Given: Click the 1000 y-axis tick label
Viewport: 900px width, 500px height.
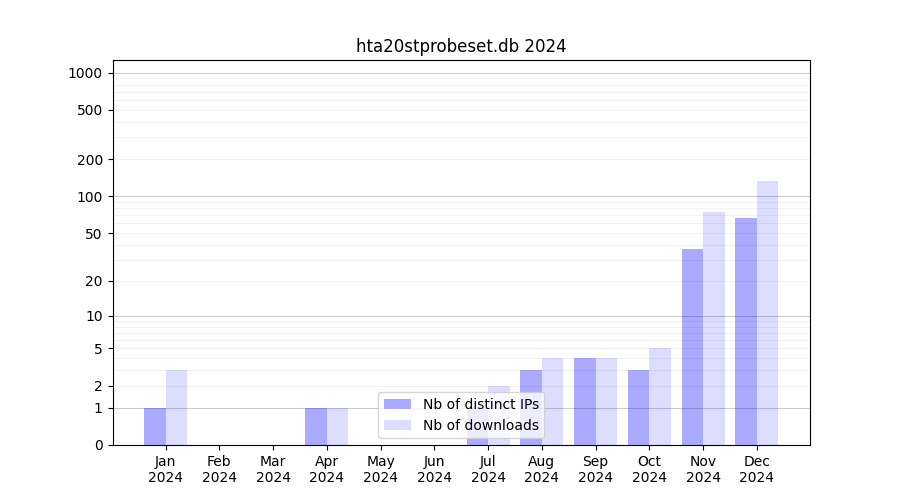Looking at the screenshot, I should 85,73.
